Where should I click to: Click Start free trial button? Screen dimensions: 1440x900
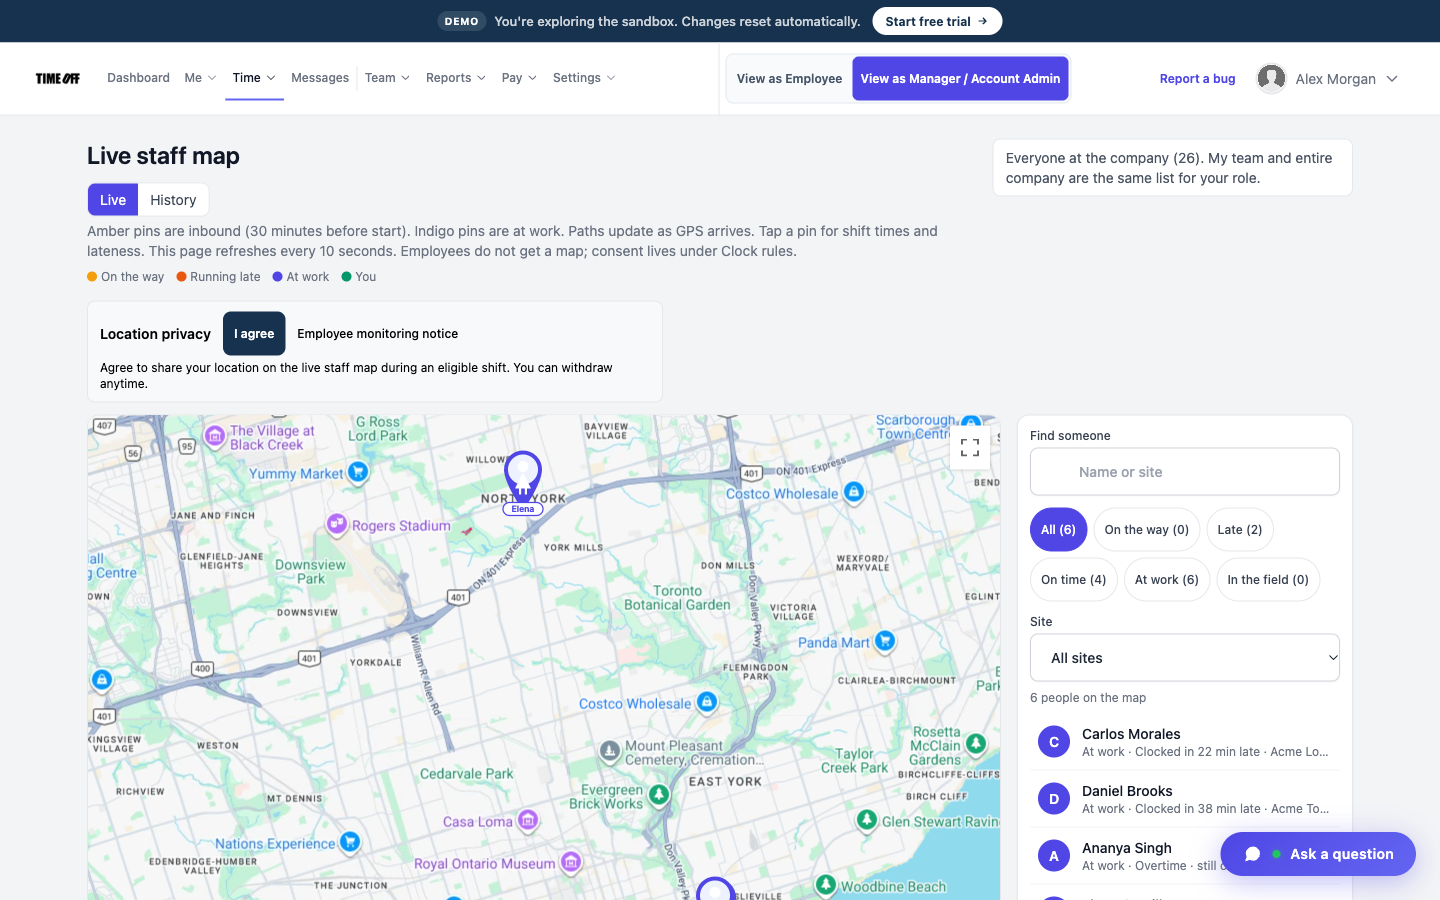click(x=937, y=21)
